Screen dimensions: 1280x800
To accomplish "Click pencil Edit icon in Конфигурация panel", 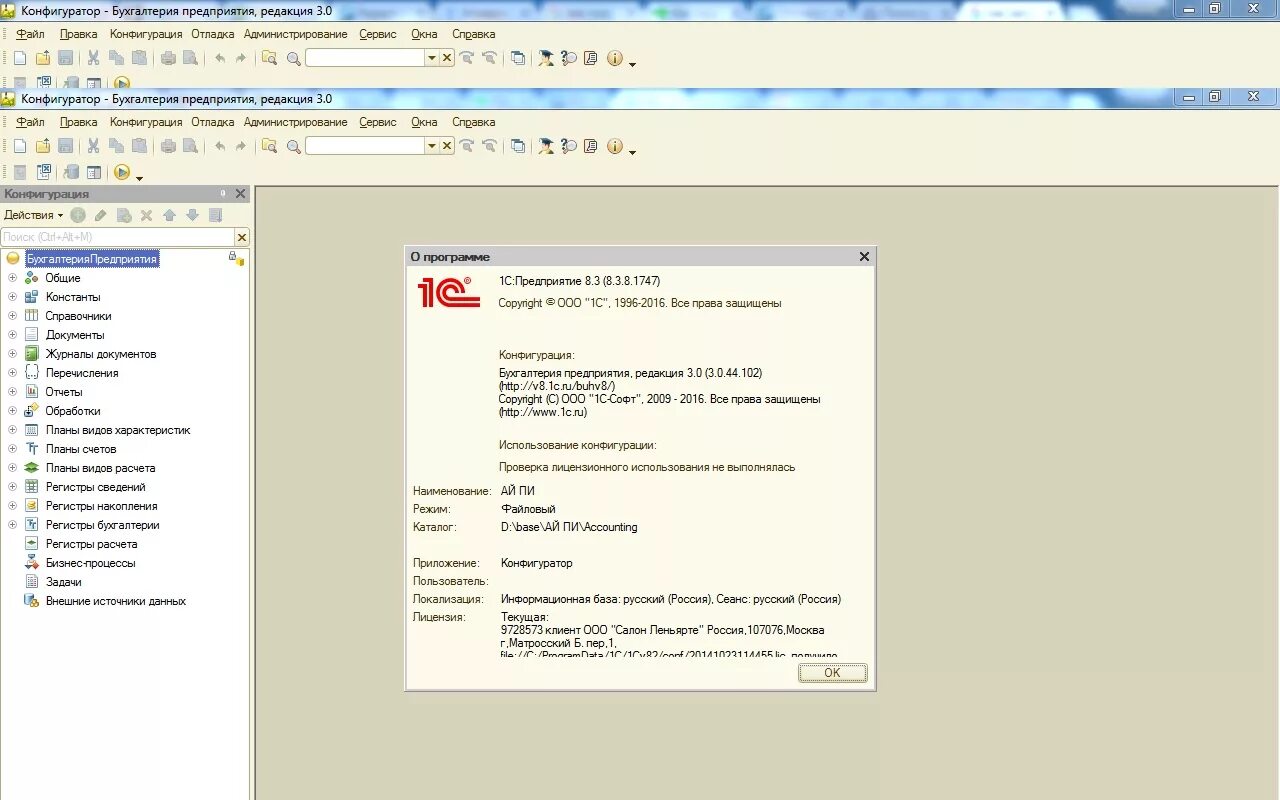I will pos(100,215).
